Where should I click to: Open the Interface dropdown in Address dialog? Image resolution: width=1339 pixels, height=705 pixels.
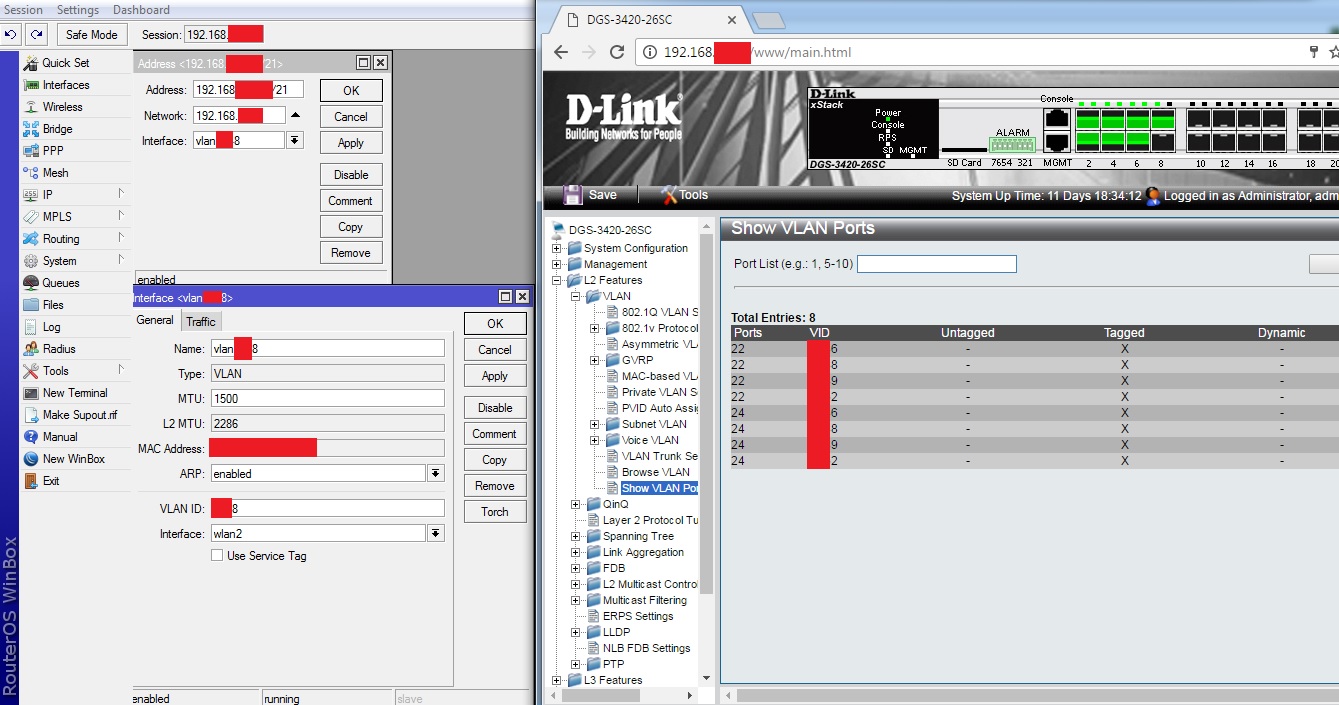click(294, 141)
